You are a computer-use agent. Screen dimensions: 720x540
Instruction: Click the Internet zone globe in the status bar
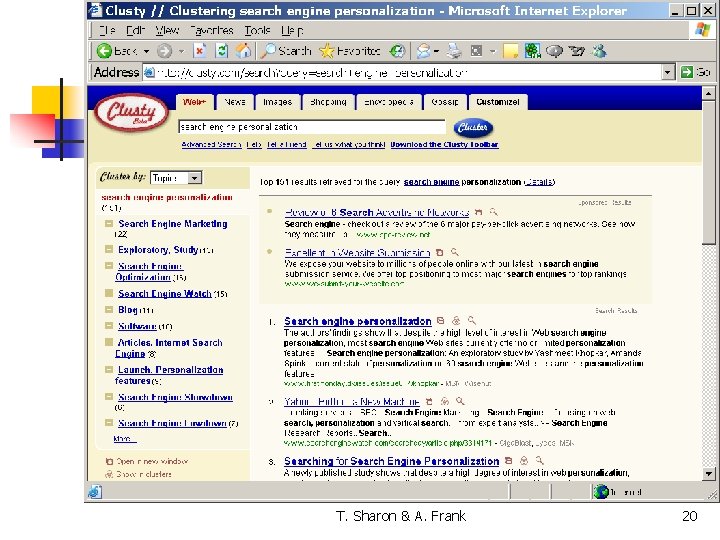tap(600, 492)
